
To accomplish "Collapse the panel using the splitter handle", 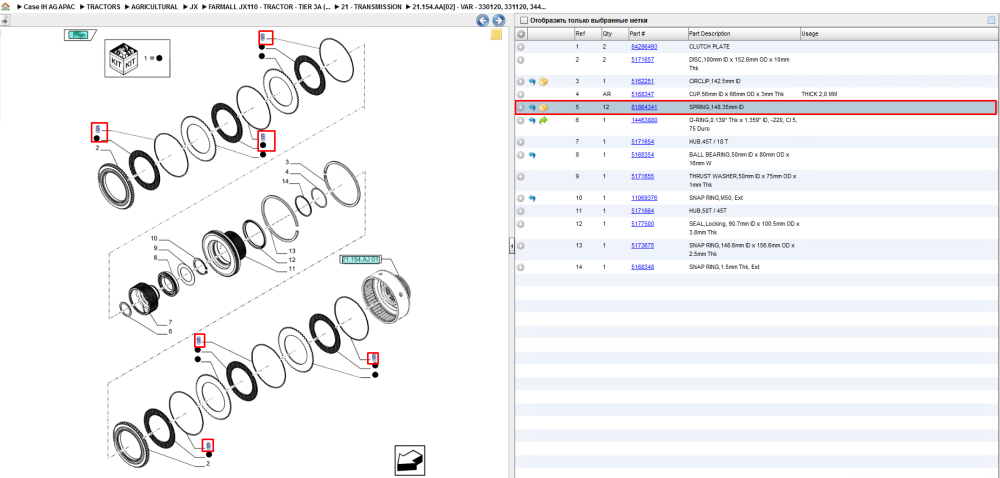I will point(511,247).
